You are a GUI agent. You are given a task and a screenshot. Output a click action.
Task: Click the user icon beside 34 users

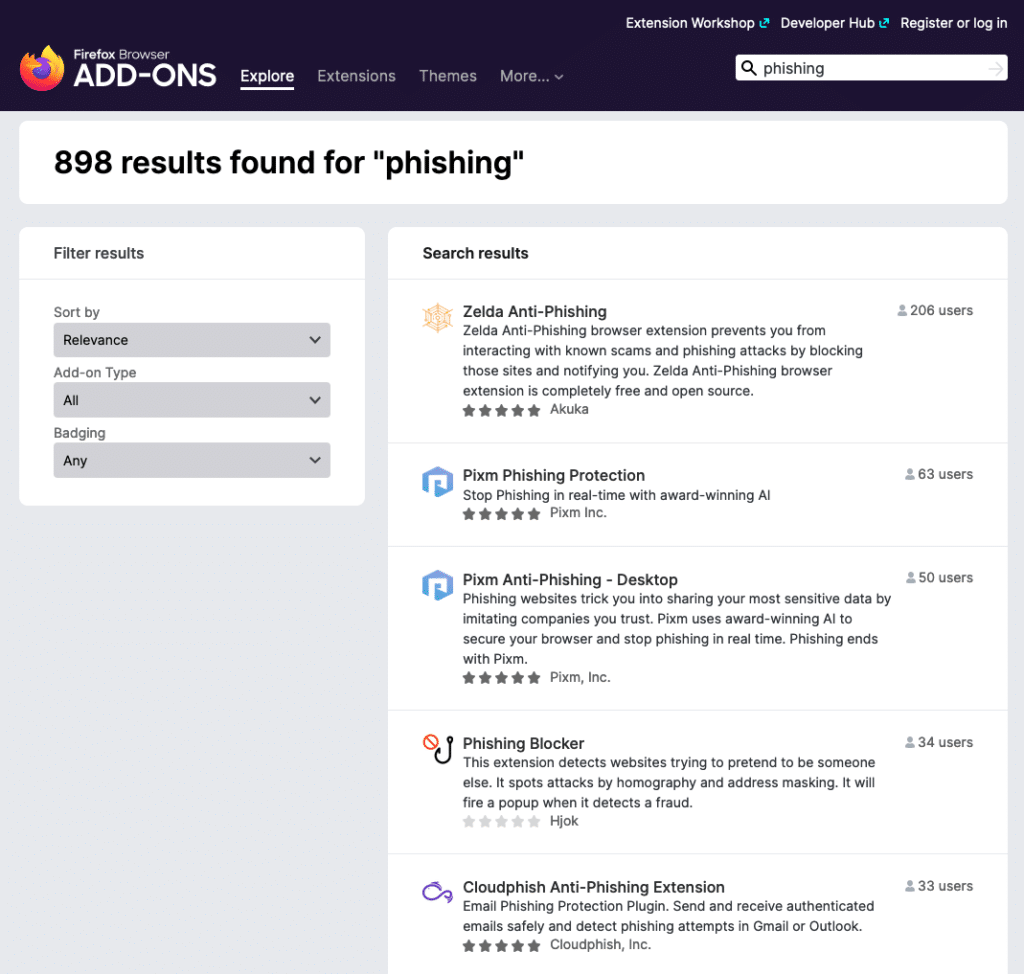point(910,742)
